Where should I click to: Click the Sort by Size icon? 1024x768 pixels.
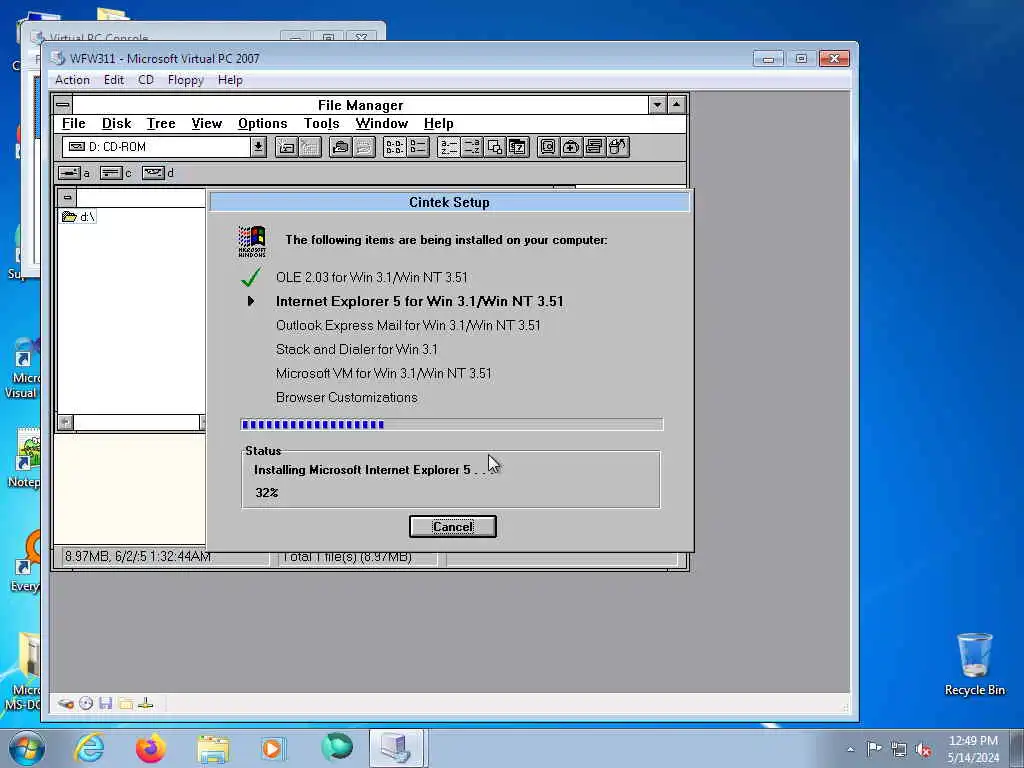click(x=494, y=147)
